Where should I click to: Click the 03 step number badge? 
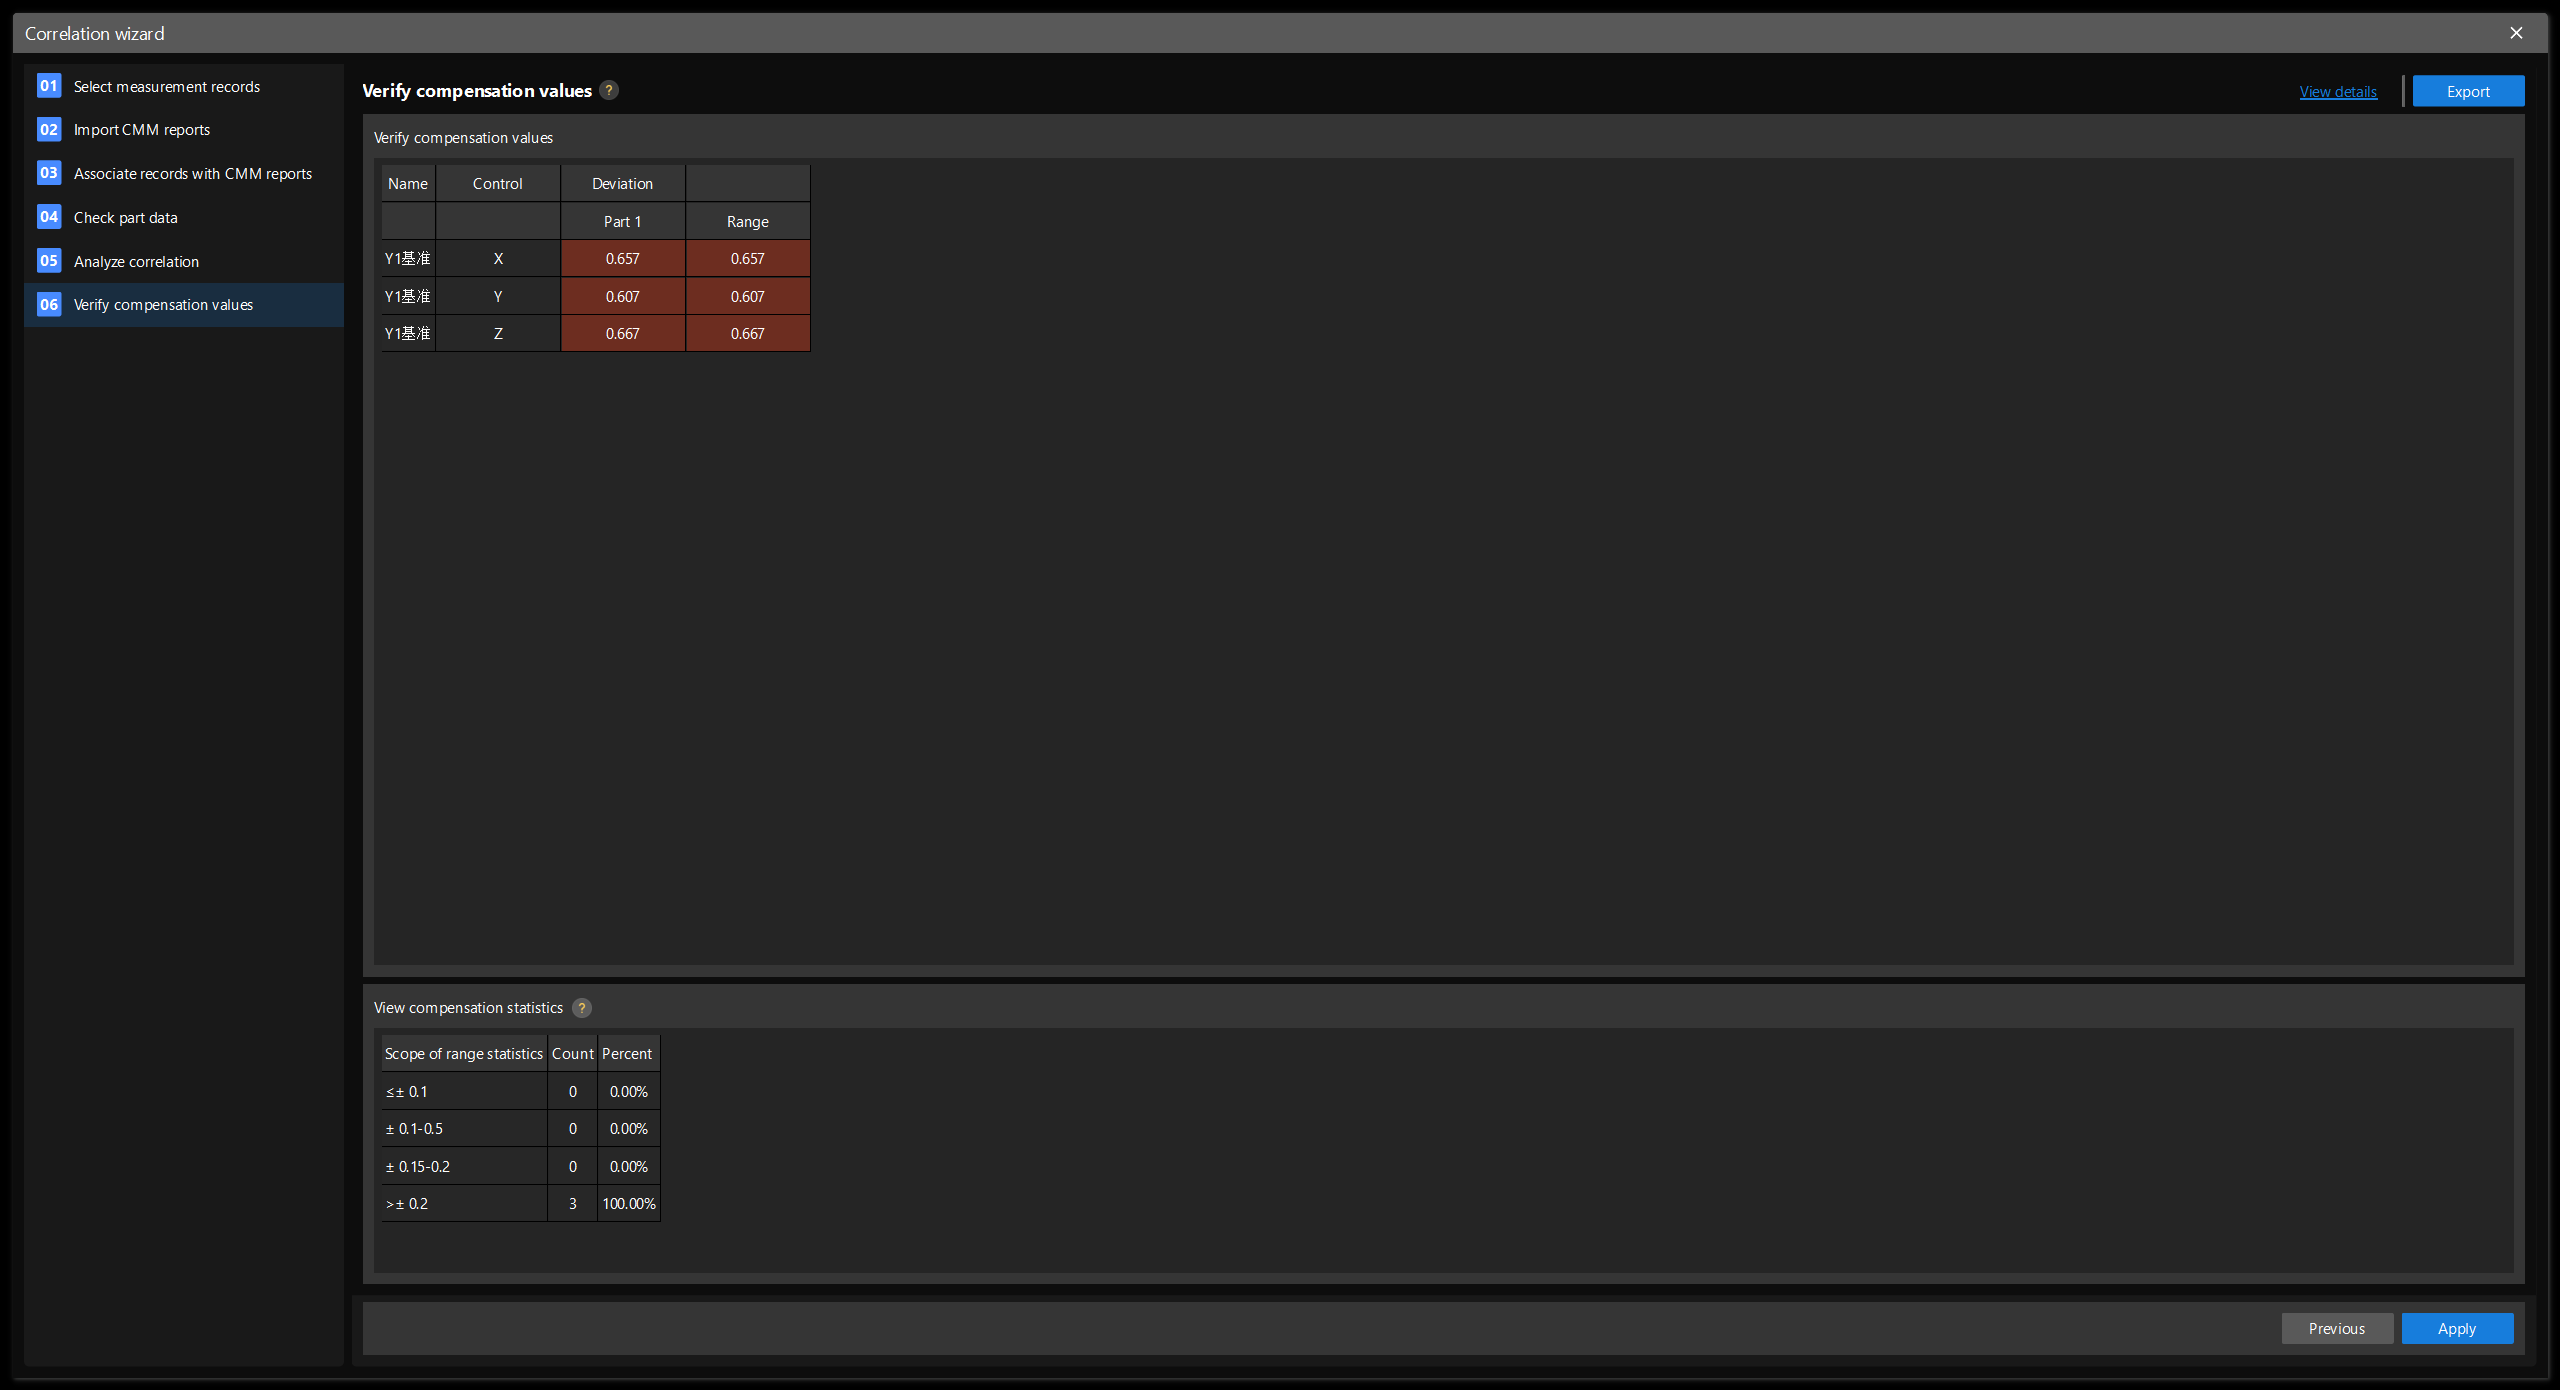[x=49, y=173]
